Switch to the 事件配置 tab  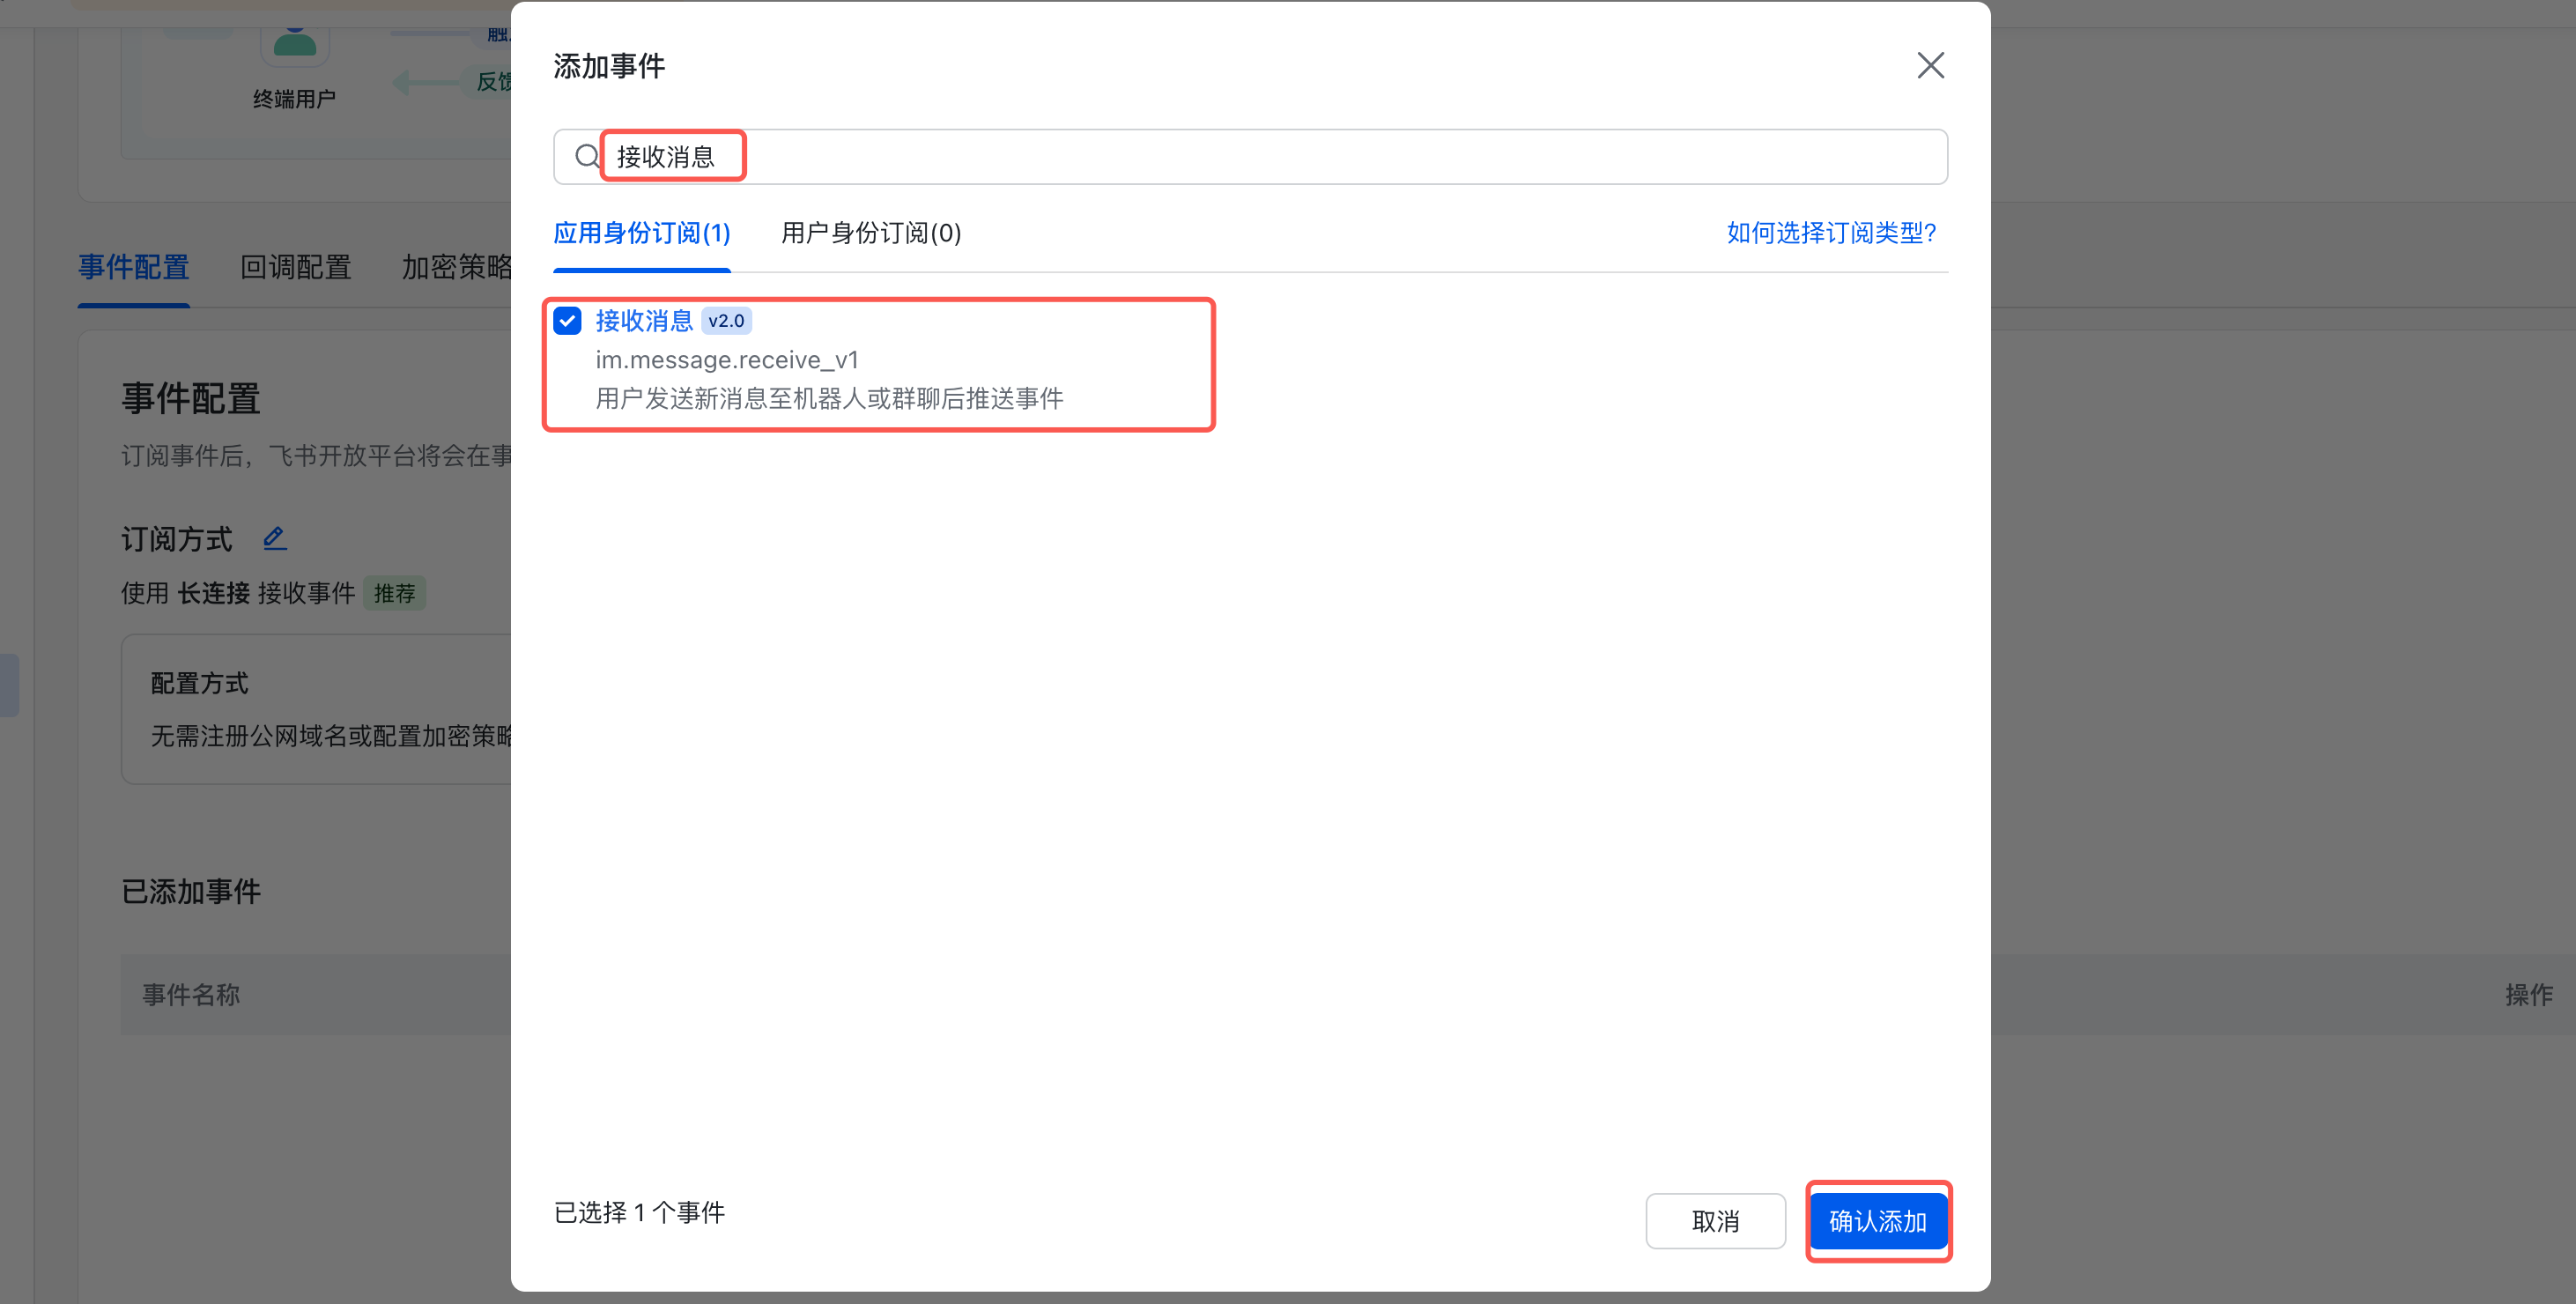tap(134, 267)
